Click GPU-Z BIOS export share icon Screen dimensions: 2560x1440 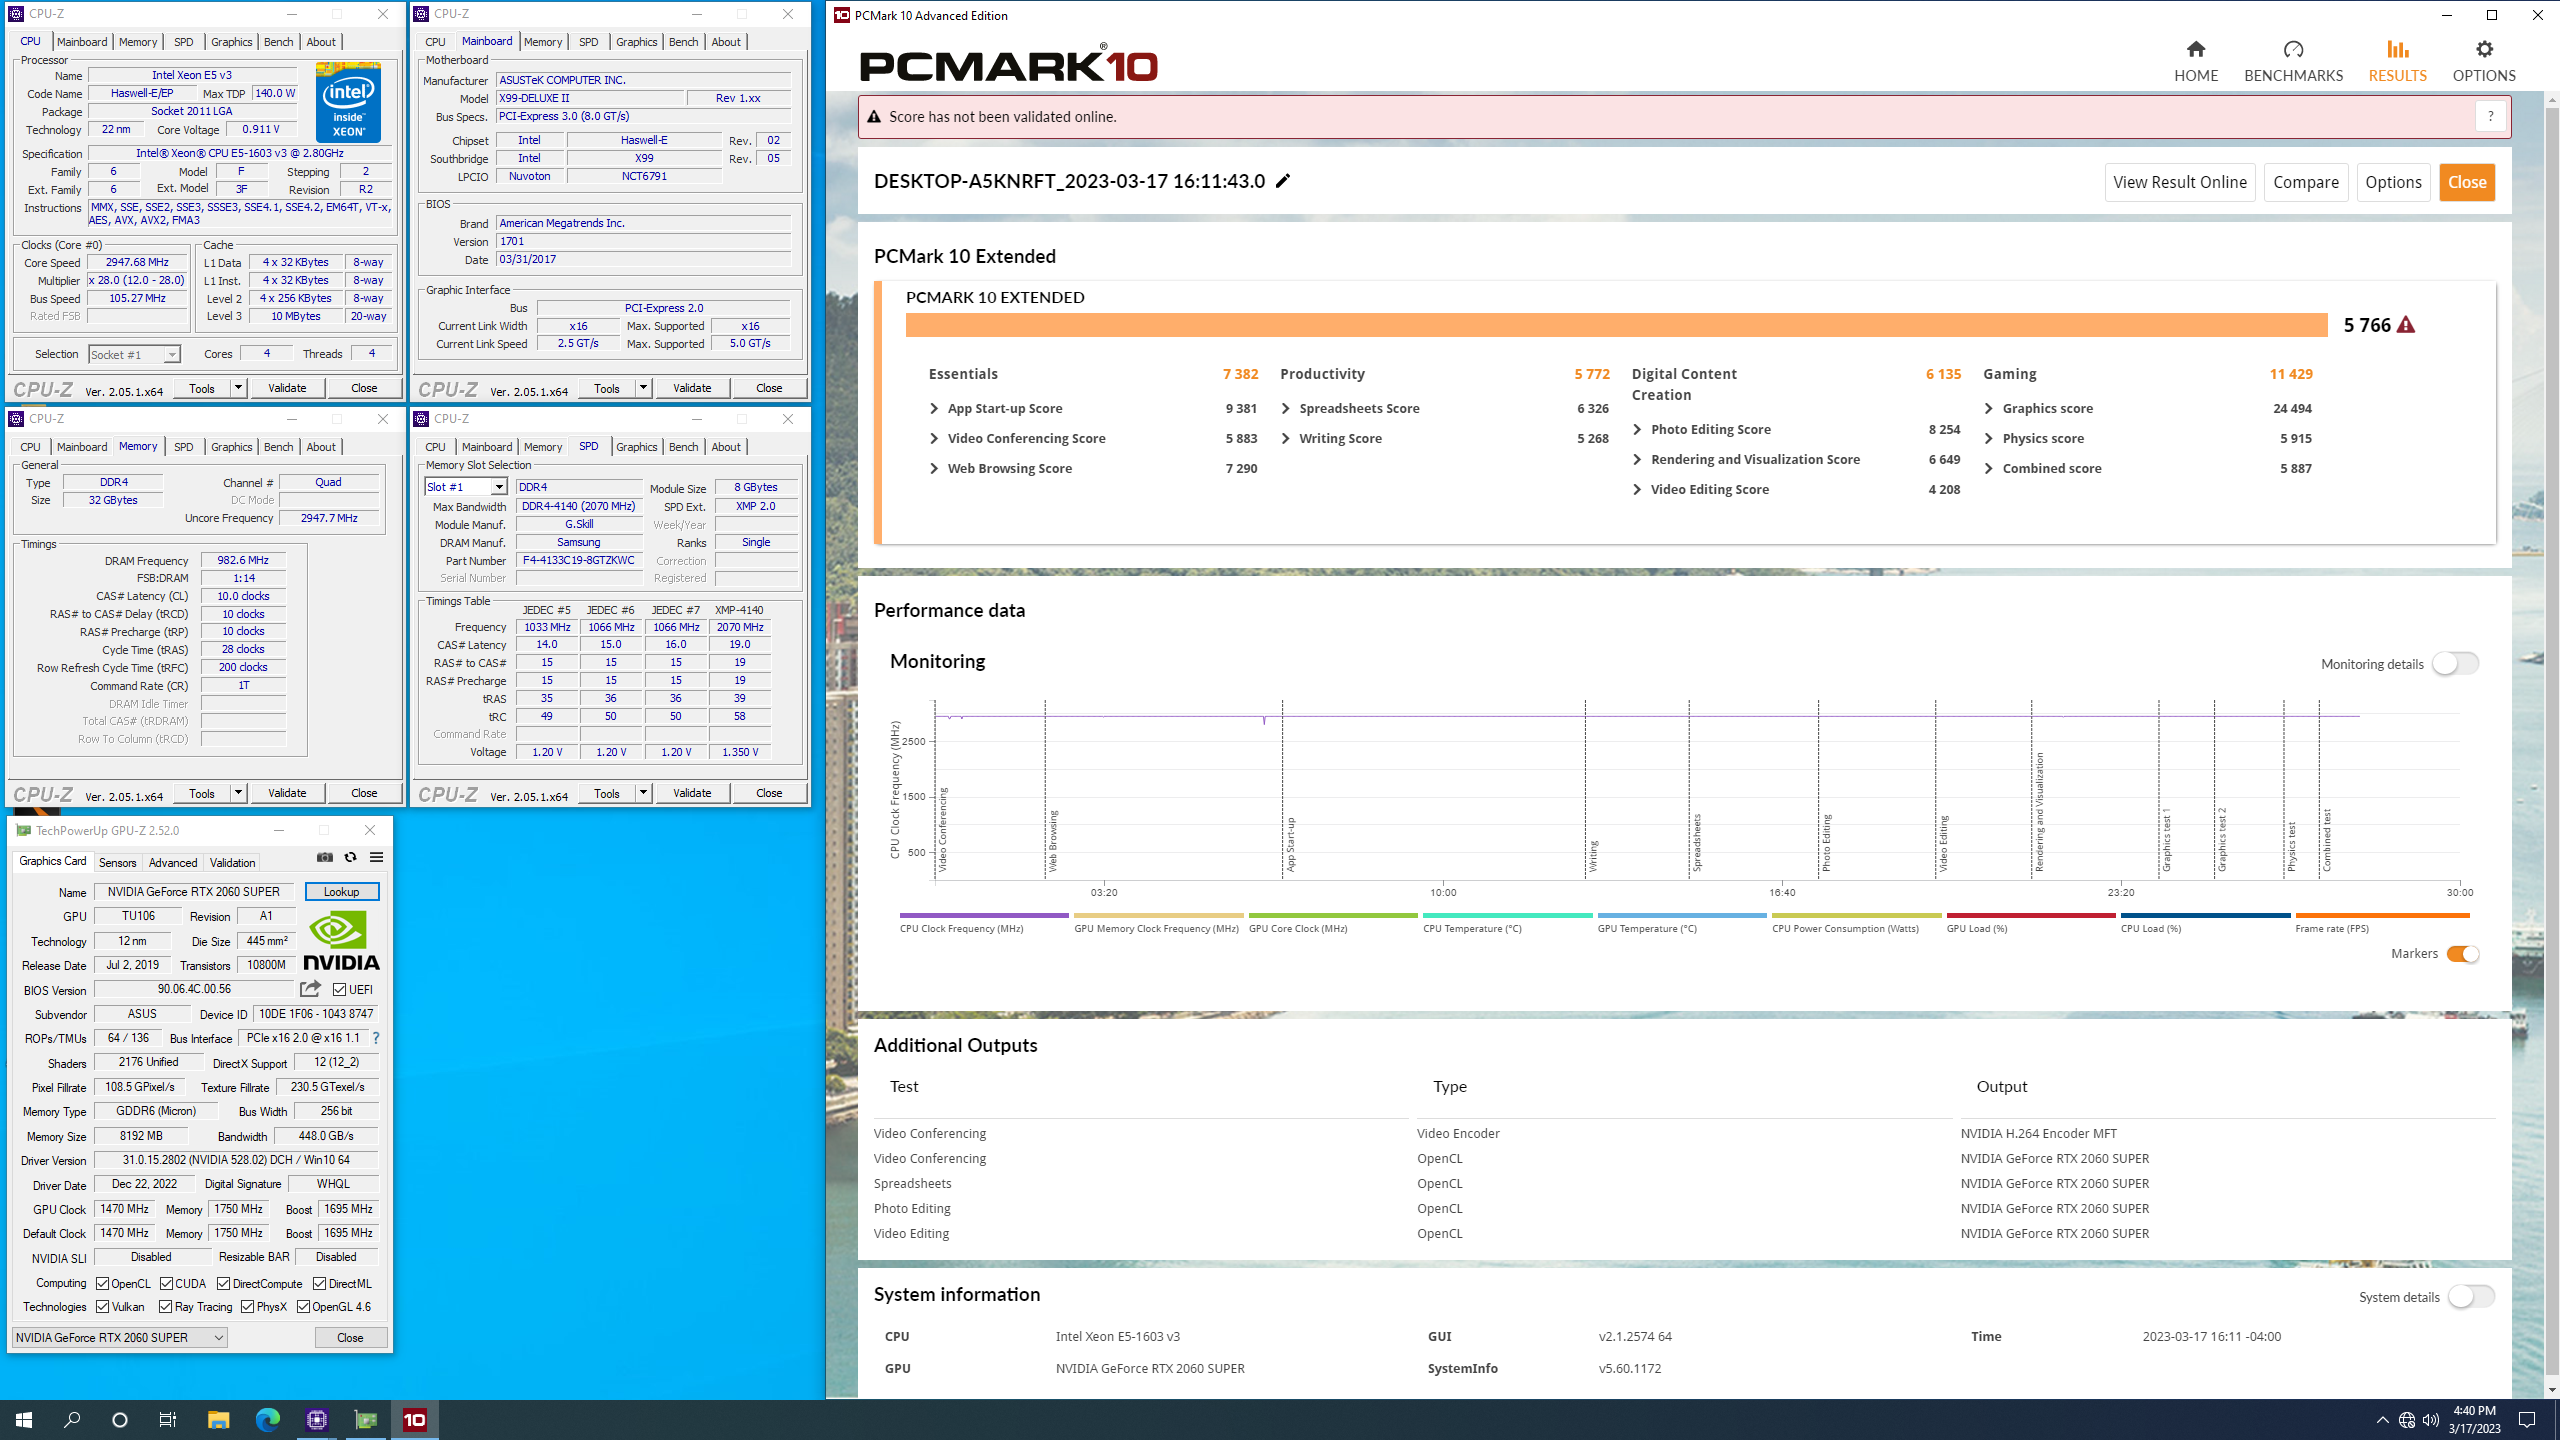[310, 989]
